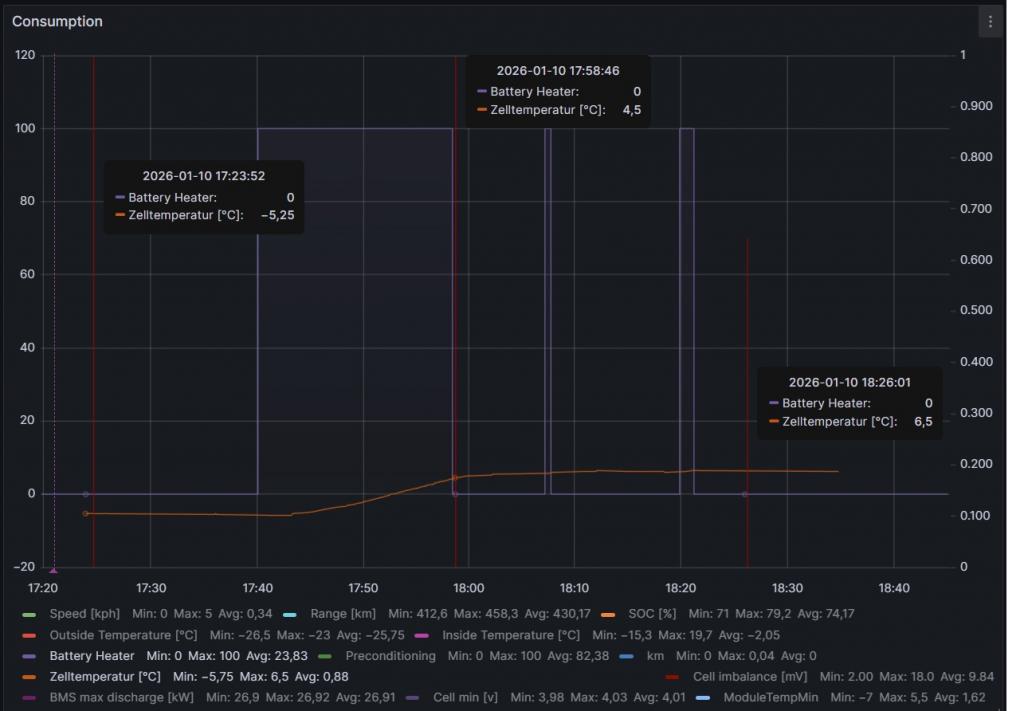Viewport: 1024px width, 711px height.
Task: Click the green Preconditioning color swatch
Action: [324, 657]
